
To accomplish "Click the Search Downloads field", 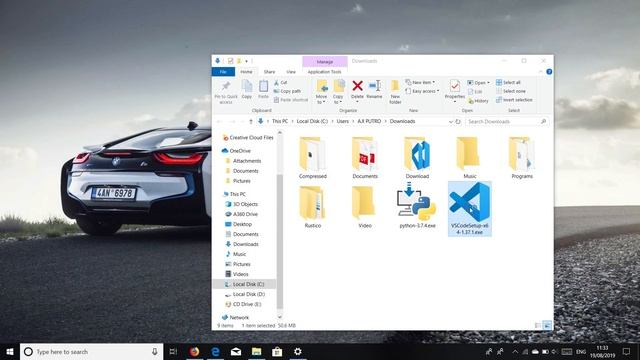I will tap(507, 122).
